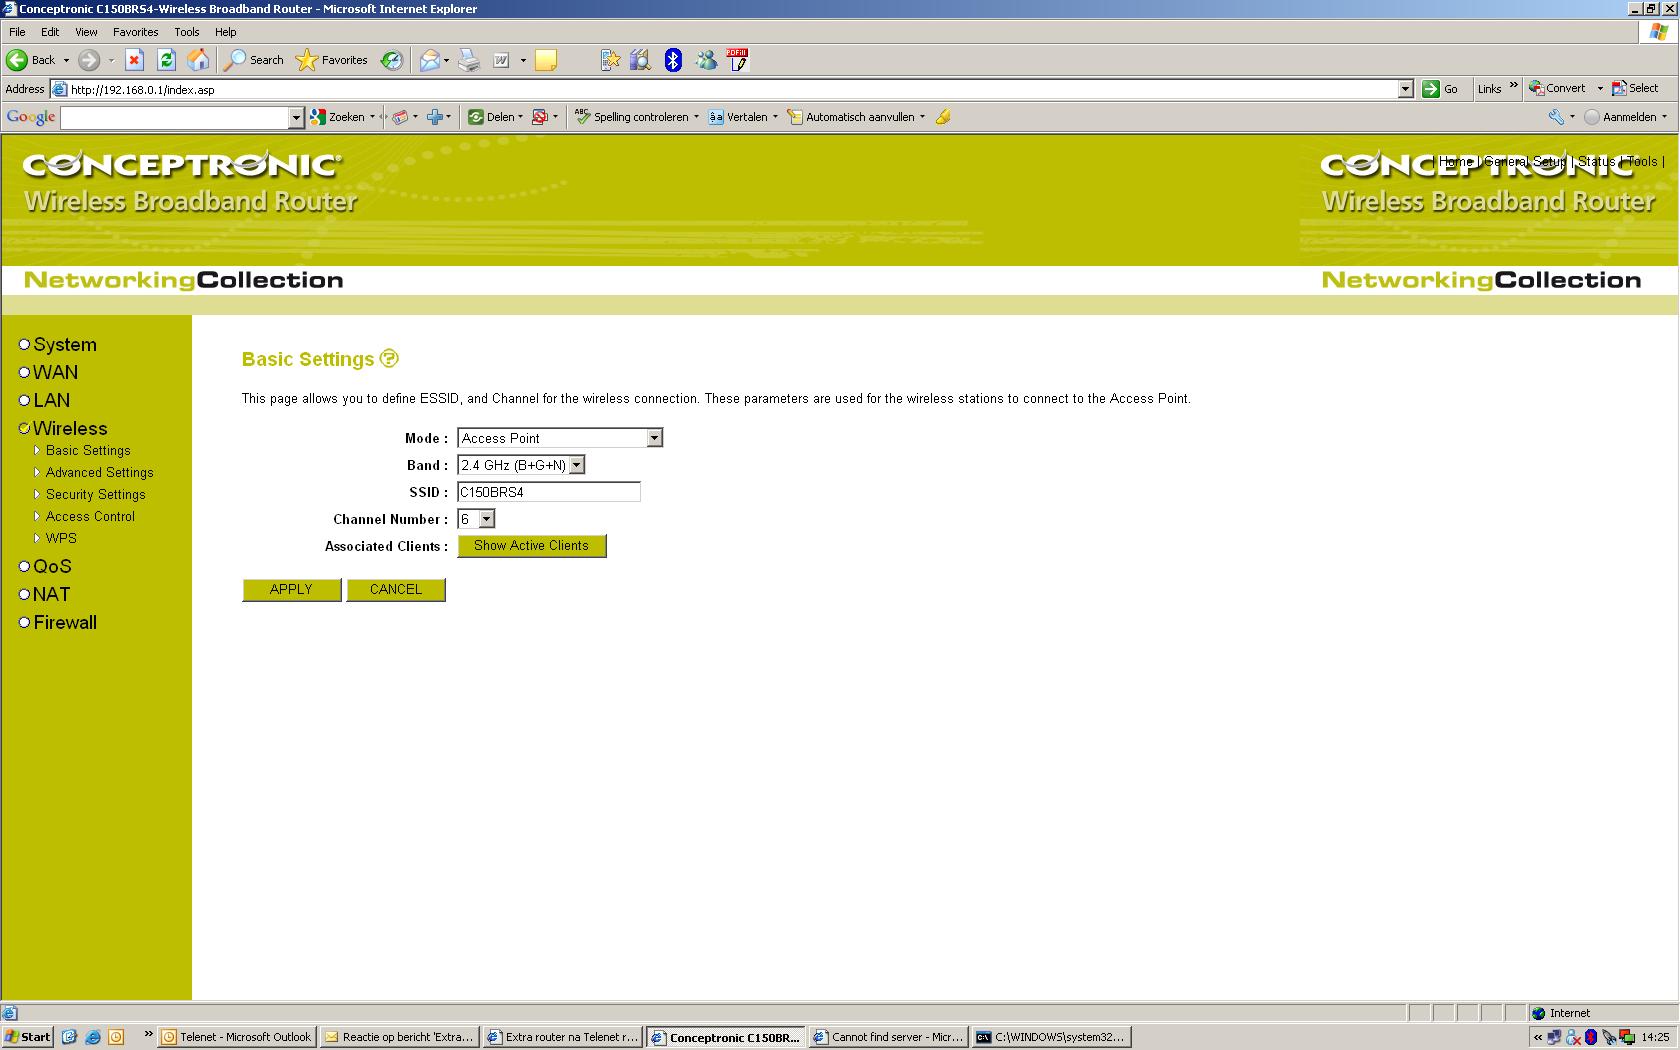Open browsing History clock icon
1680x1050 pixels.
coord(392,60)
